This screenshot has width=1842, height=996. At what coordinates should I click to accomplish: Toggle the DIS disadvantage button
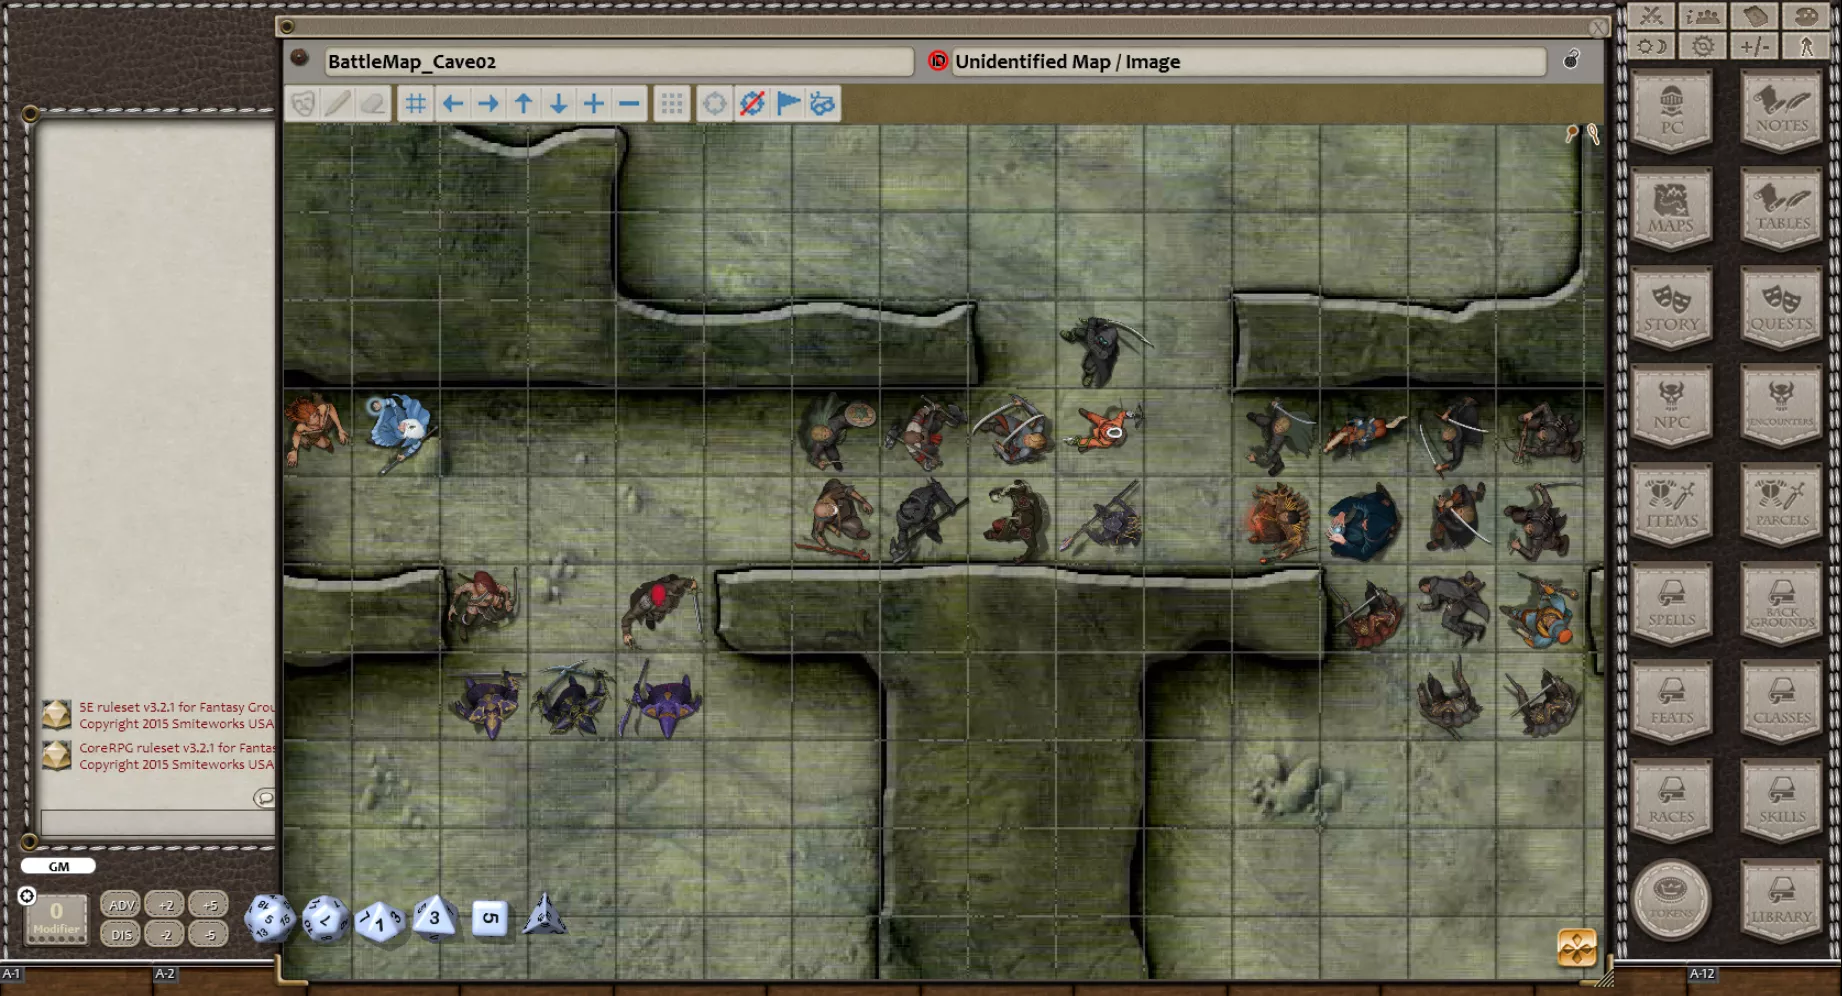[121, 935]
